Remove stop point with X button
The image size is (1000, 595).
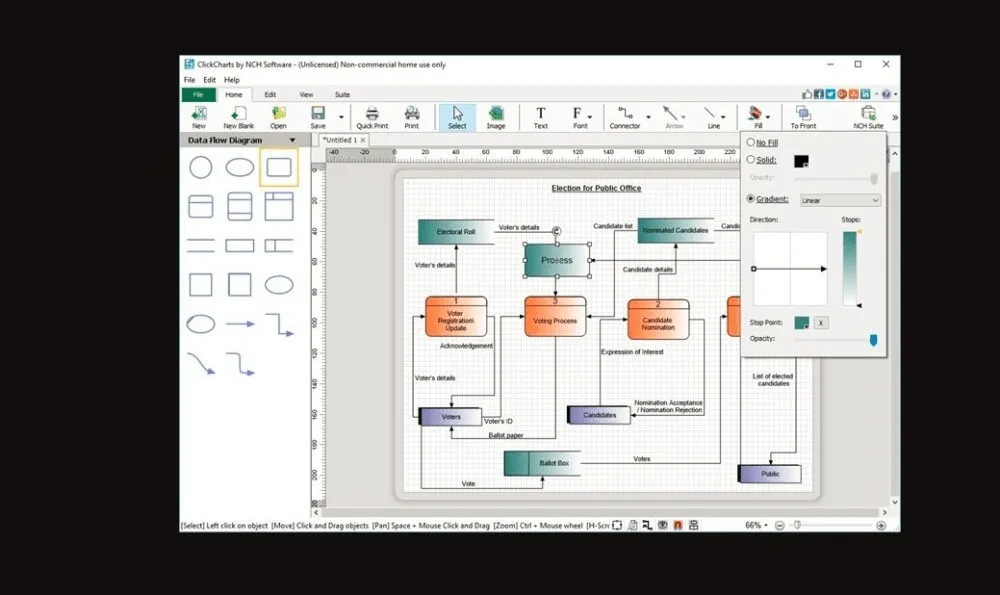point(821,323)
